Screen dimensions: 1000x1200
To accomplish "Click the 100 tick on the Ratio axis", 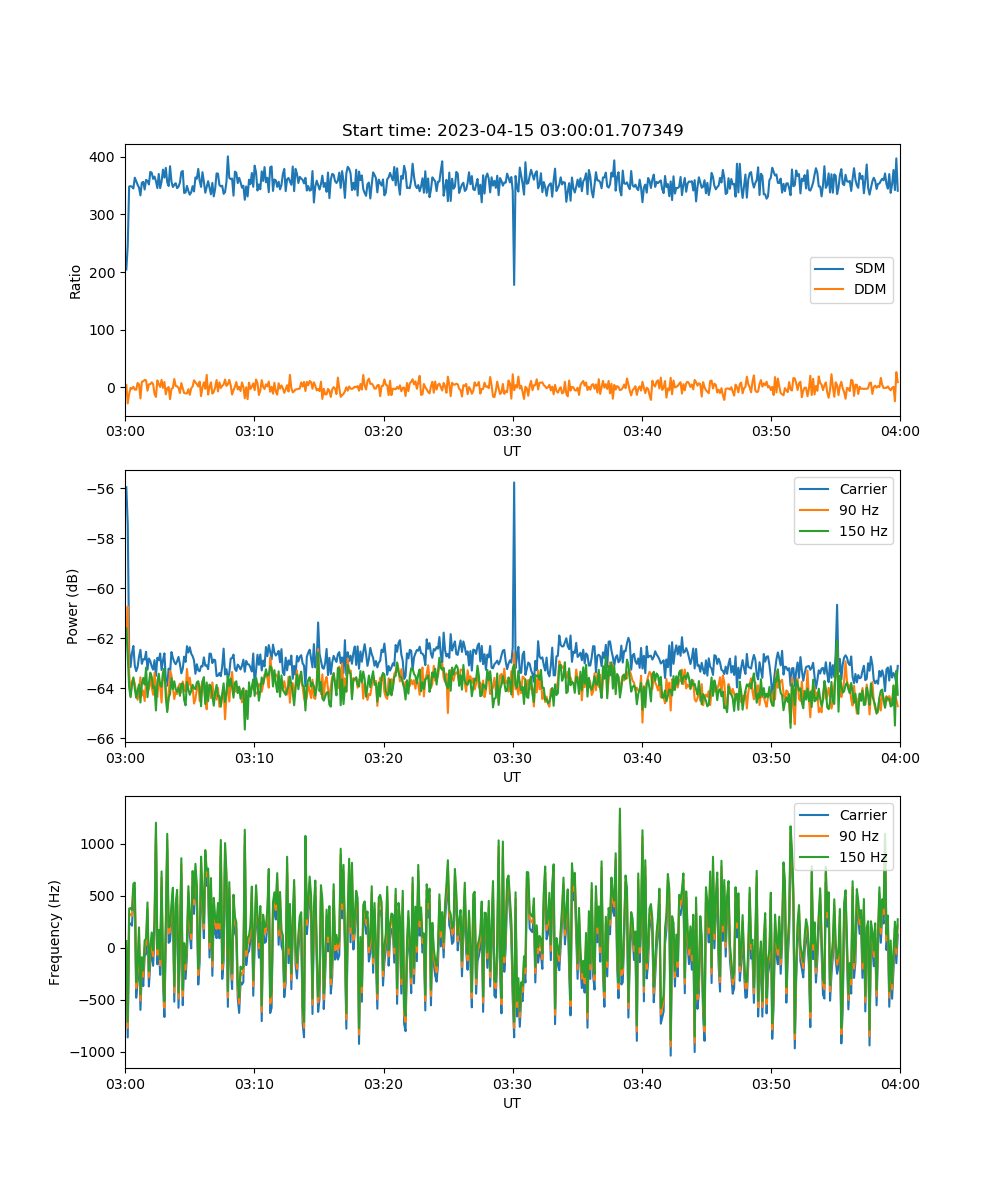I will pyautogui.click(x=104, y=330).
